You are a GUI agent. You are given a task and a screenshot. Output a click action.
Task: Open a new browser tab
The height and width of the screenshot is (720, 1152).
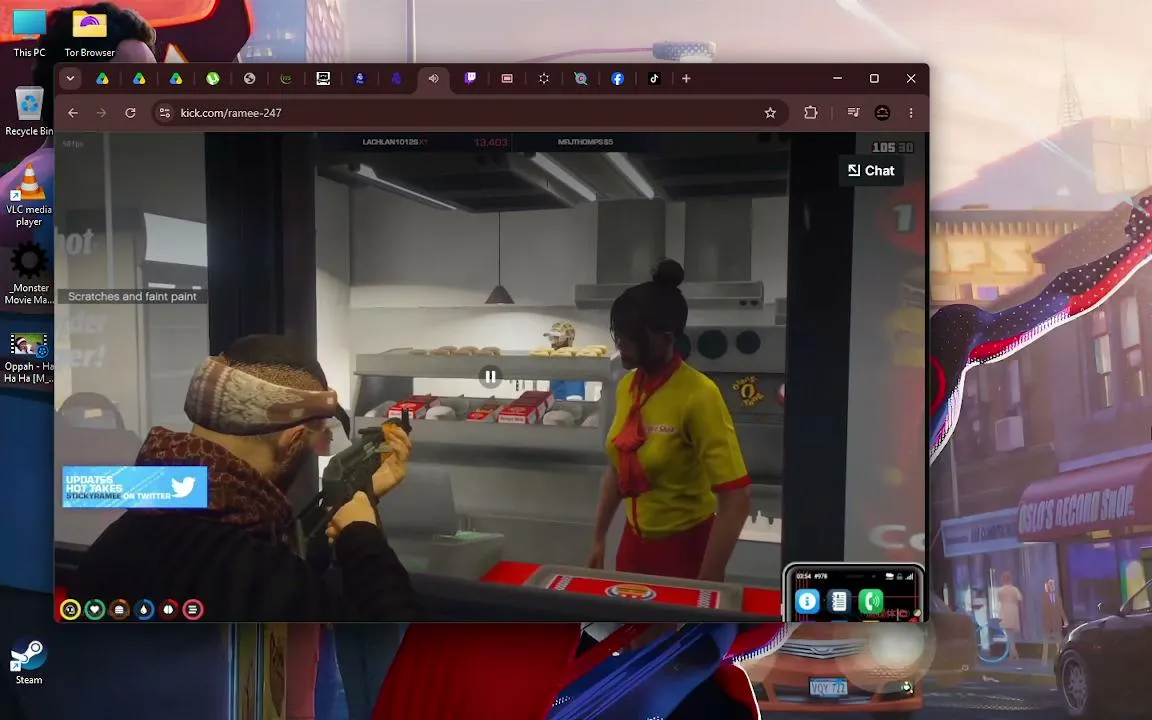pyautogui.click(x=686, y=79)
